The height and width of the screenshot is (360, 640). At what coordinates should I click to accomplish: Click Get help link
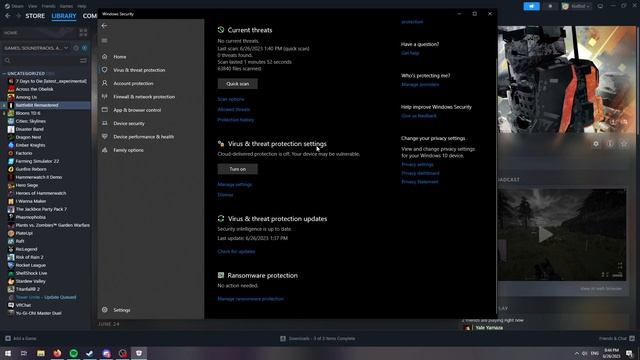410,53
